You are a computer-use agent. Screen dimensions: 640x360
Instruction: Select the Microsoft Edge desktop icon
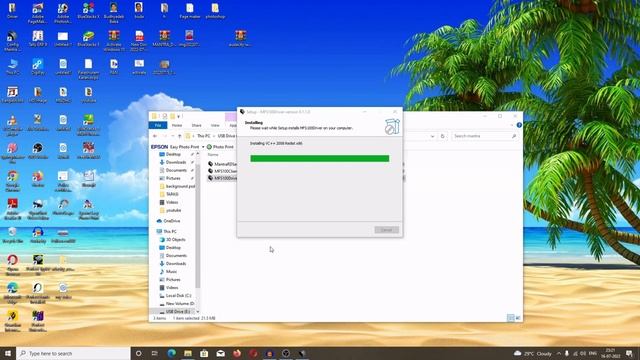pos(12,293)
